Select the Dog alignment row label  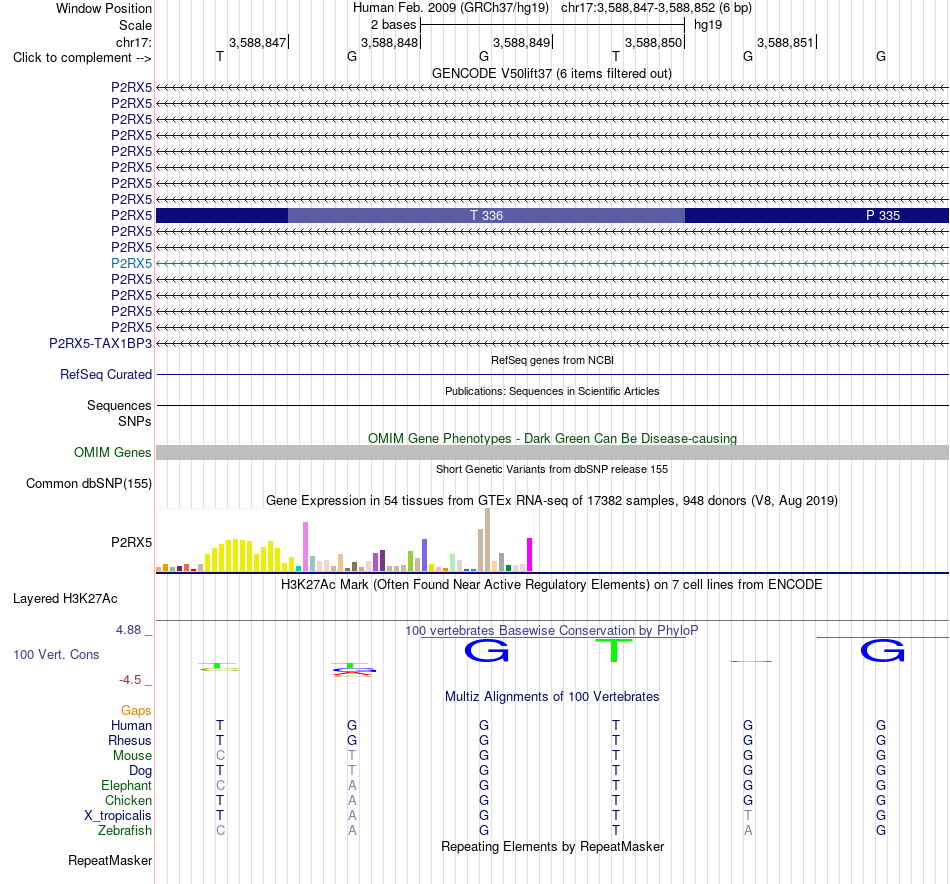140,770
